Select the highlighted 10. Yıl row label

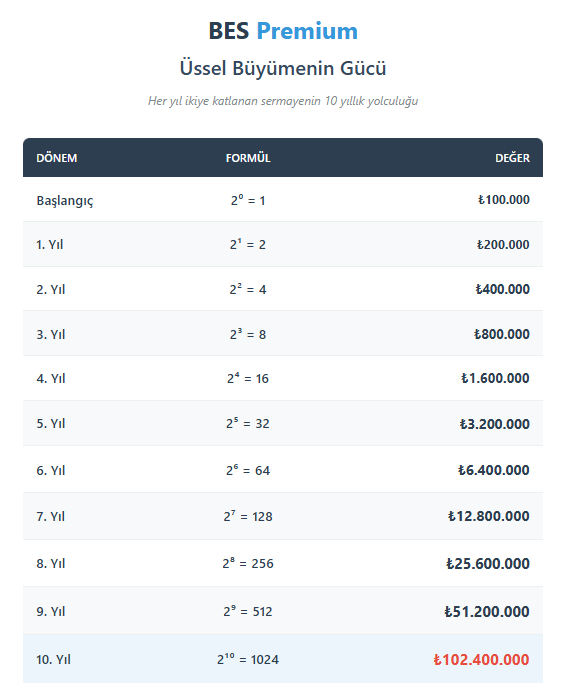(53, 660)
